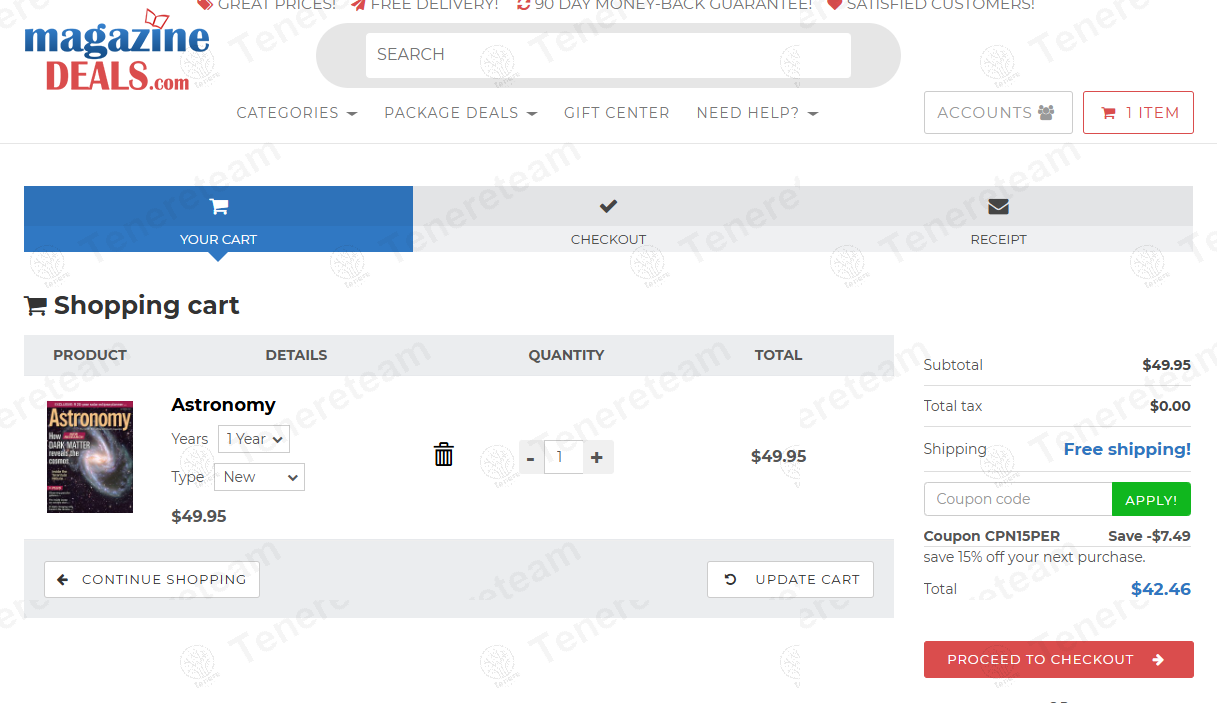The width and height of the screenshot is (1217, 703).
Task: Expand the Categories menu
Action: [296, 113]
